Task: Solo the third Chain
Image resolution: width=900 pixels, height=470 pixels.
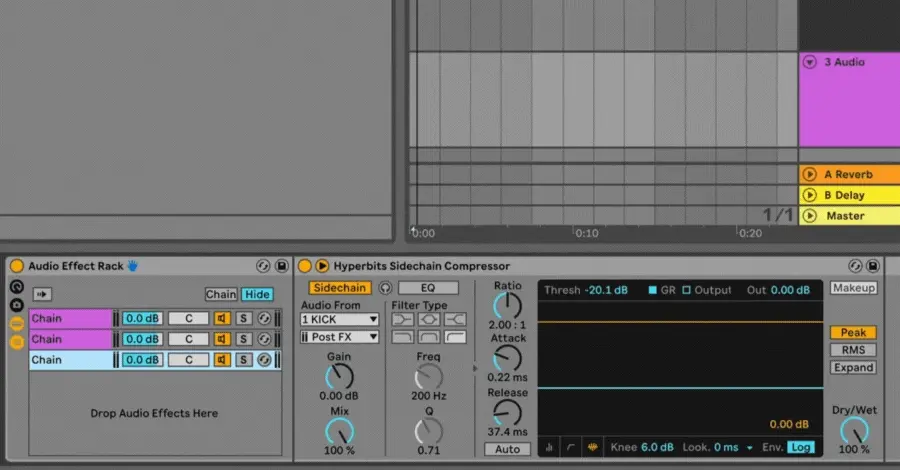Action: tap(243, 360)
